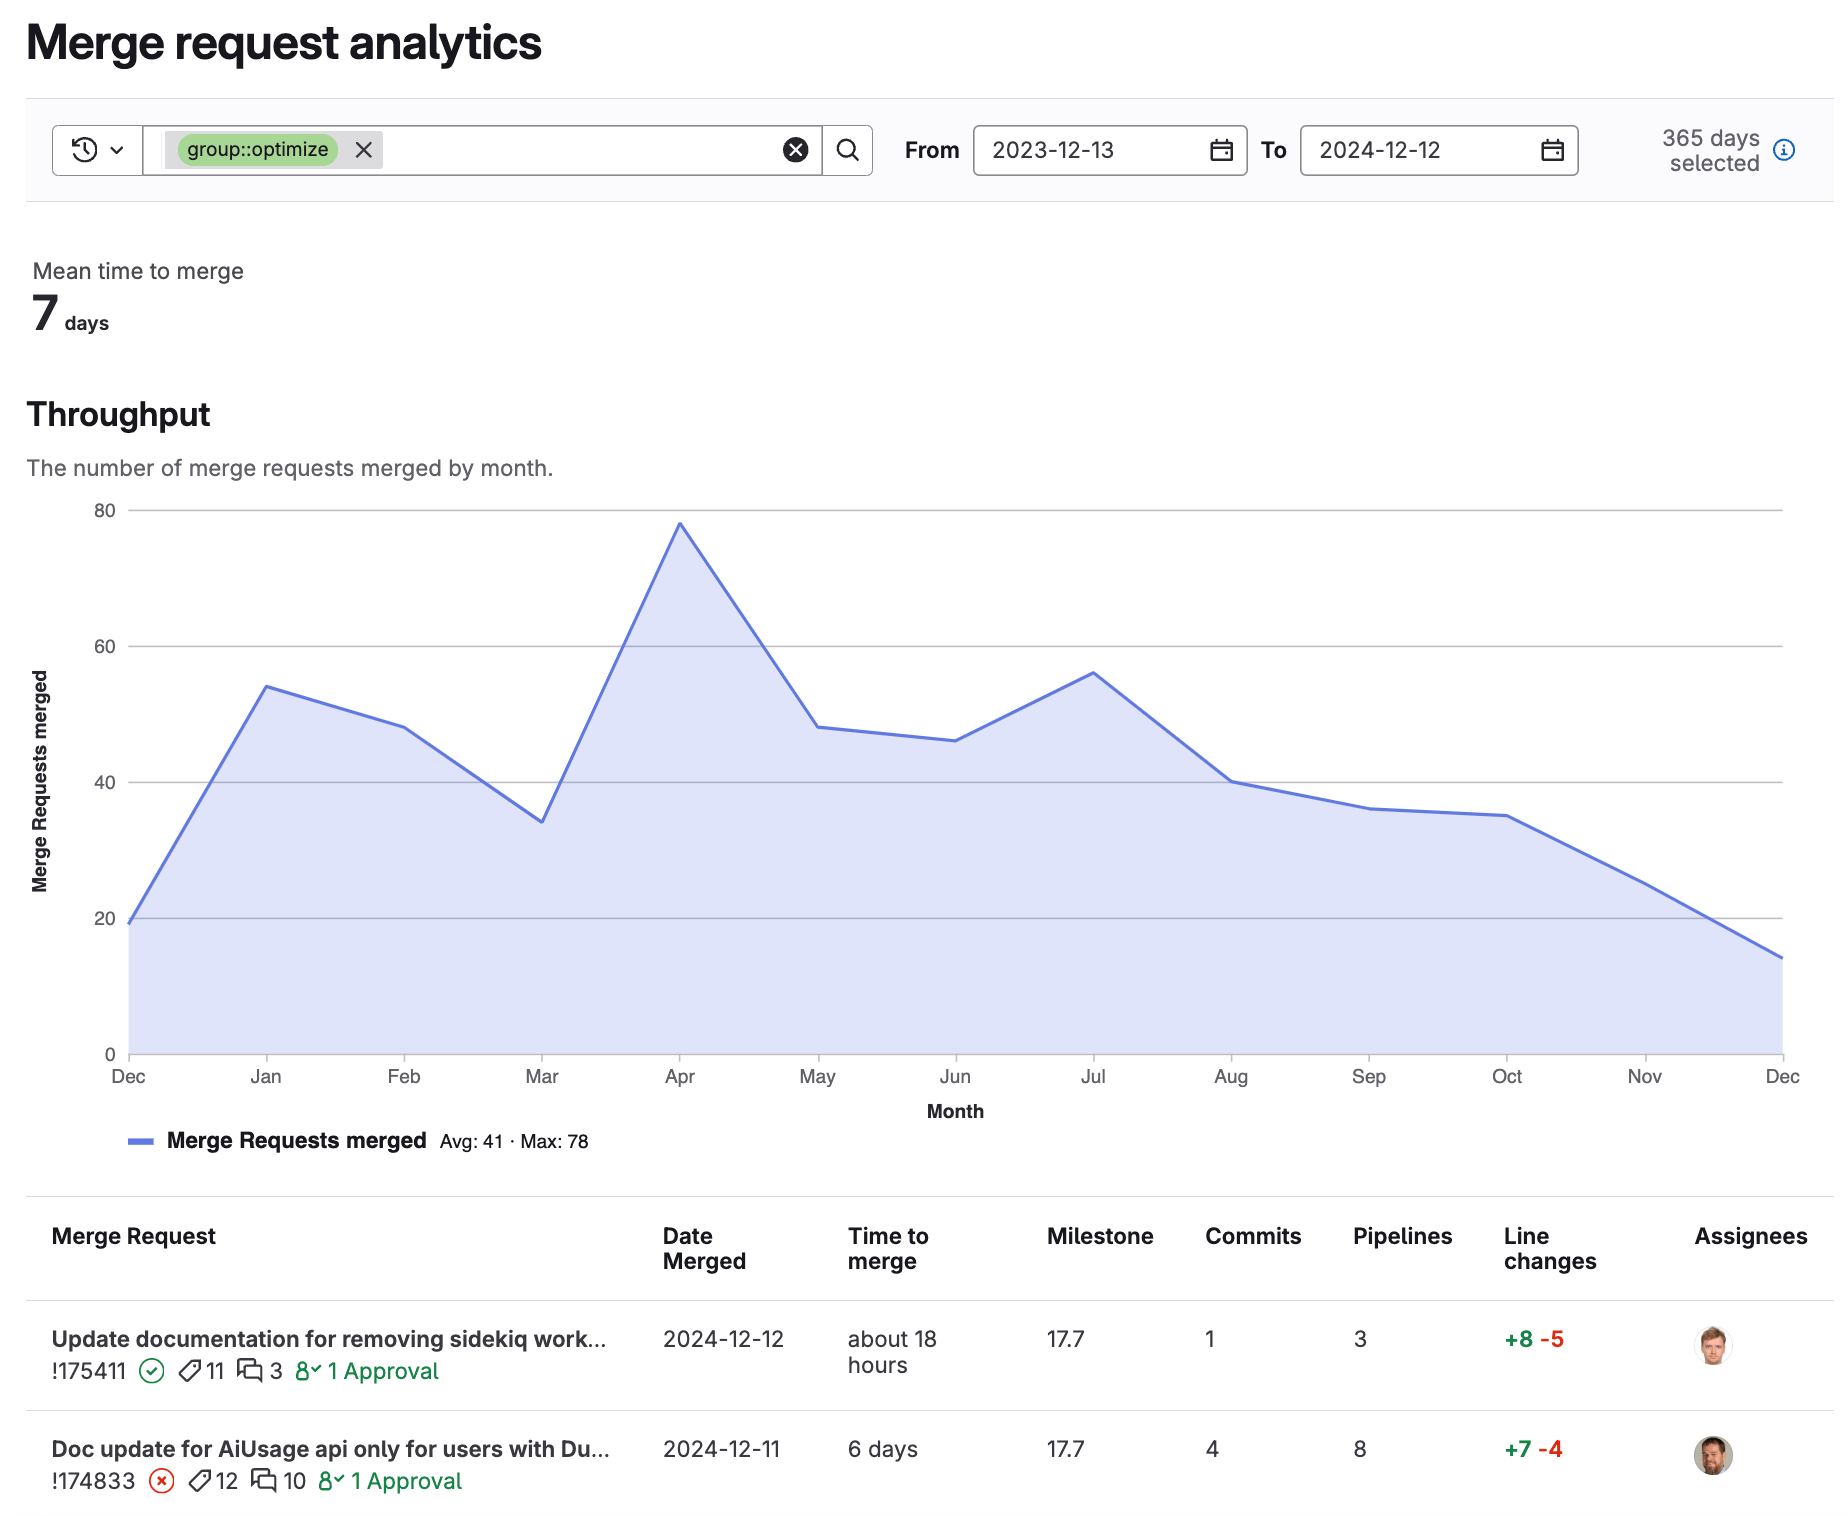This screenshot has width=1848, height=1516.
Task: Click the pipeline failed icon on !174833
Action: point(161,1481)
